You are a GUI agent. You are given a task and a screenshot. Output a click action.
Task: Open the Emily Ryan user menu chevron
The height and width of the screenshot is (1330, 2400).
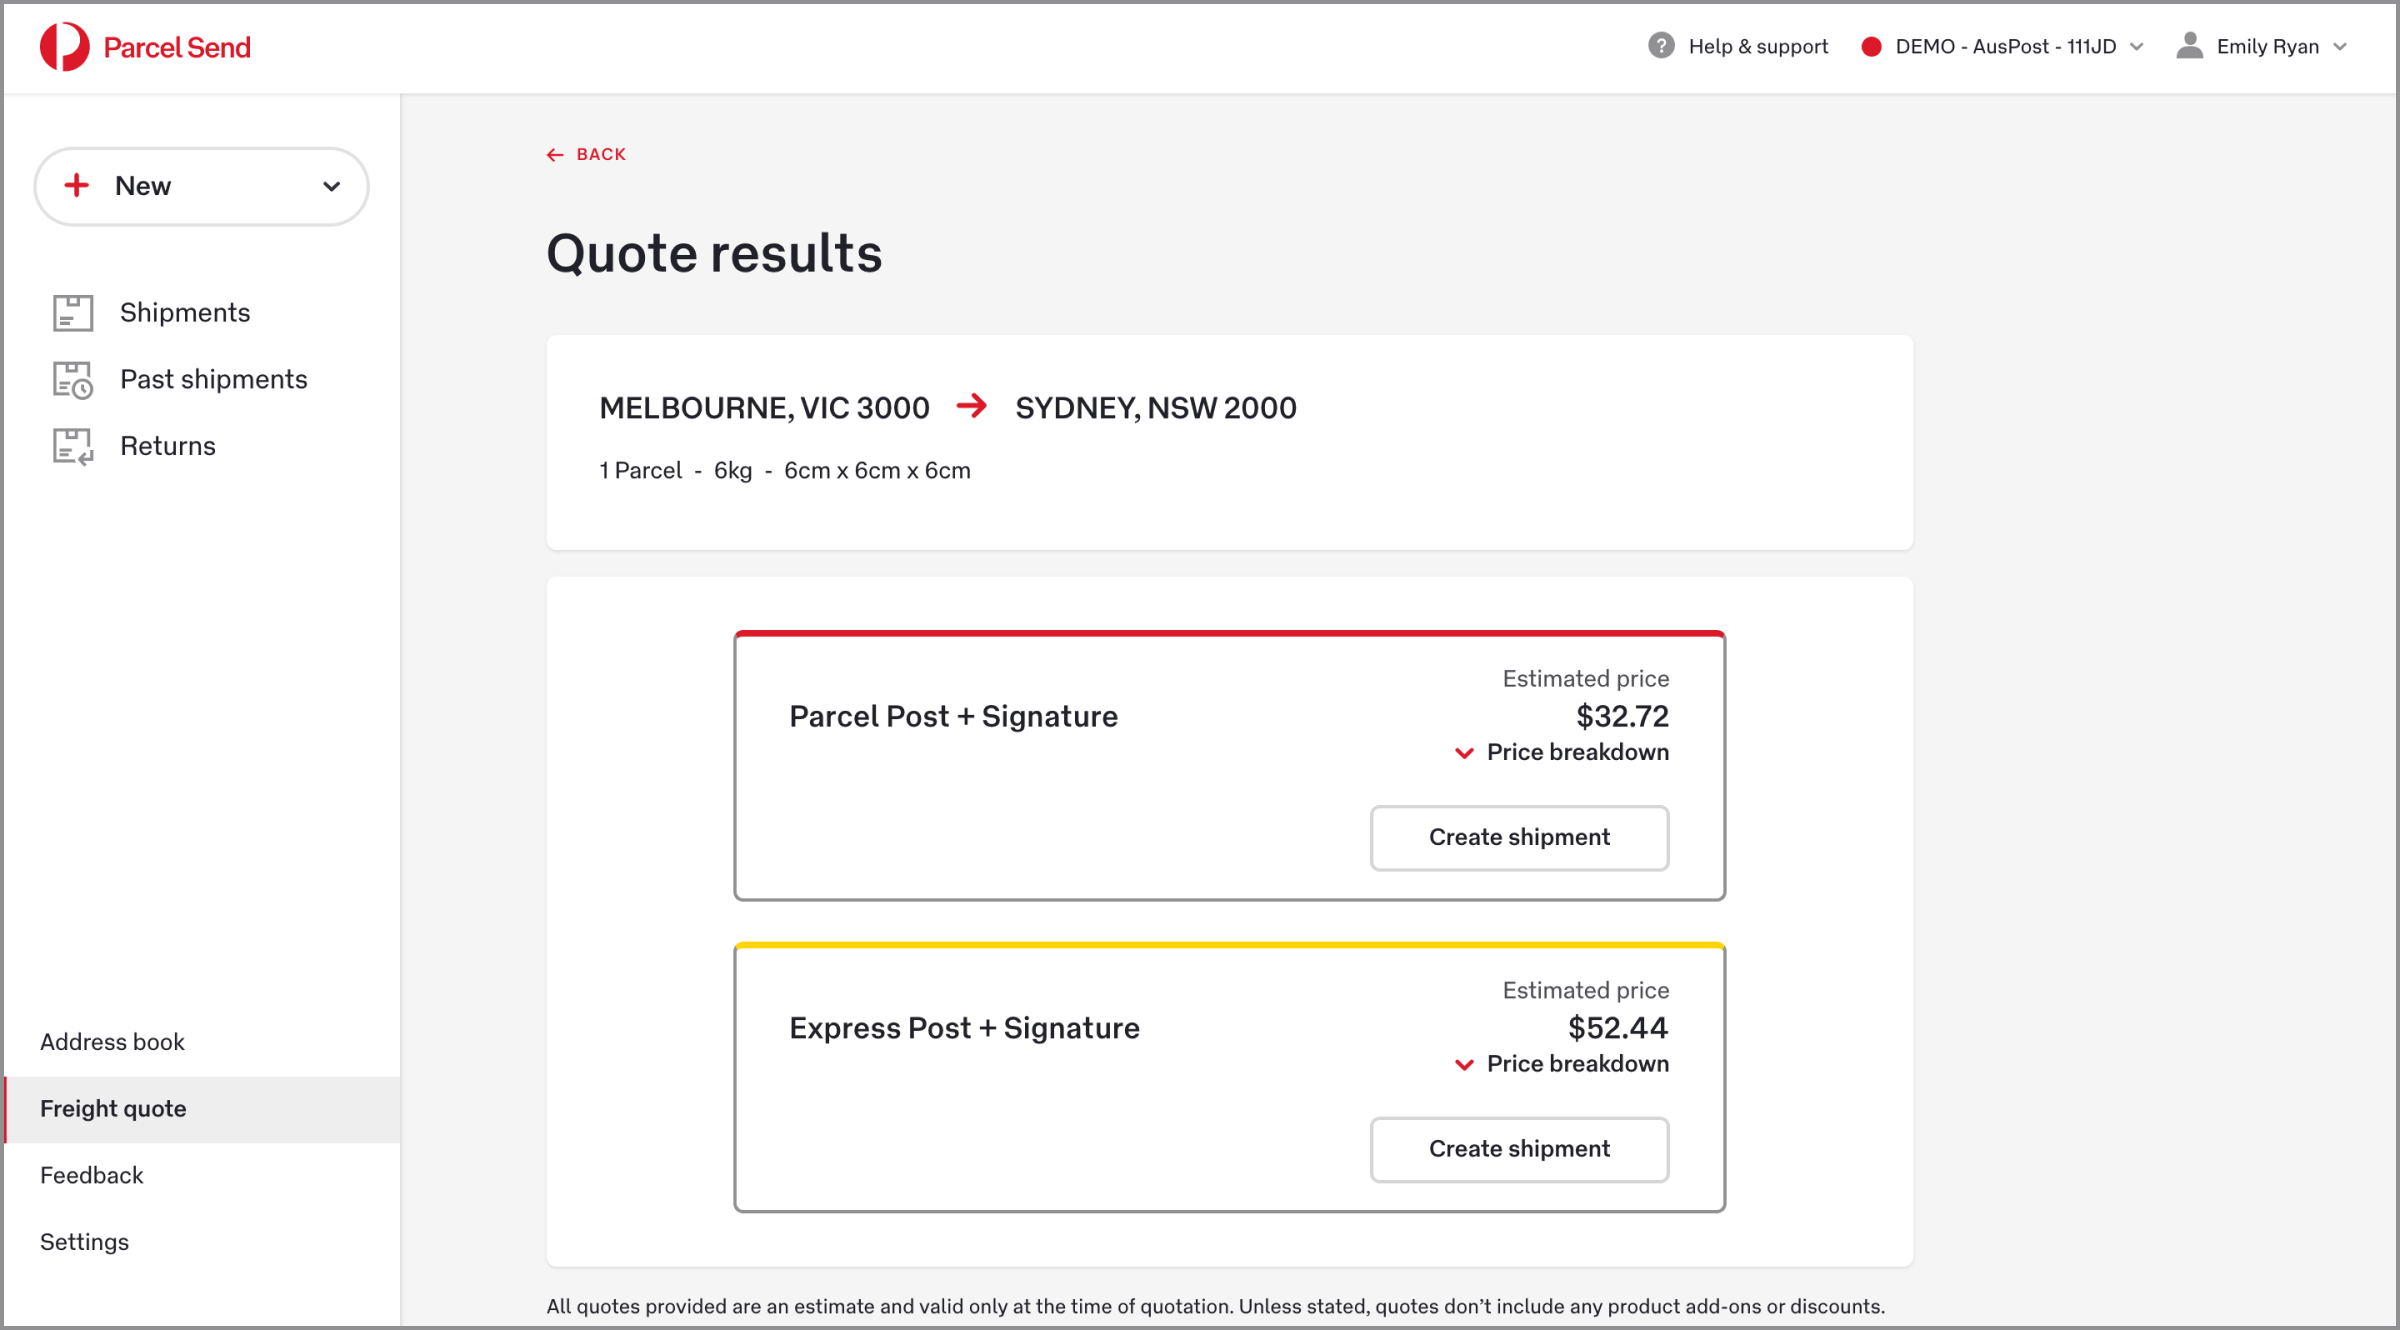click(2340, 47)
